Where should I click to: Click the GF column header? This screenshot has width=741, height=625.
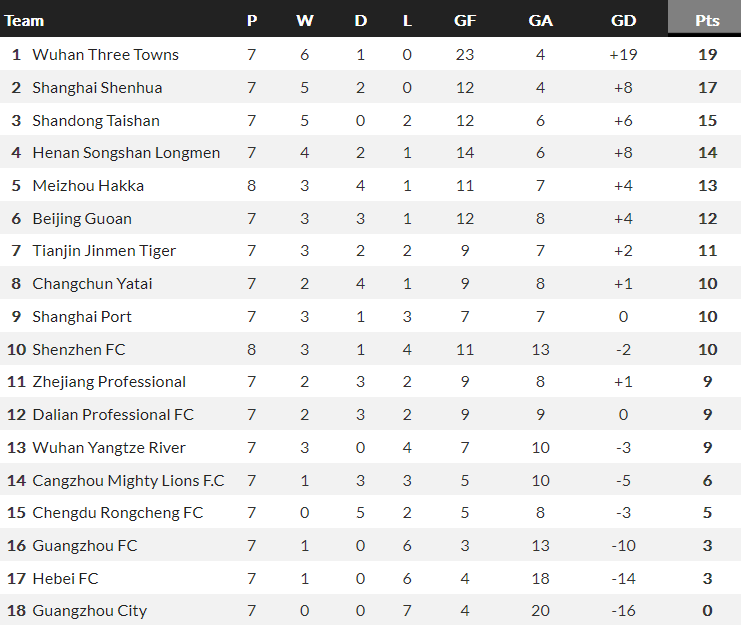click(464, 20)
